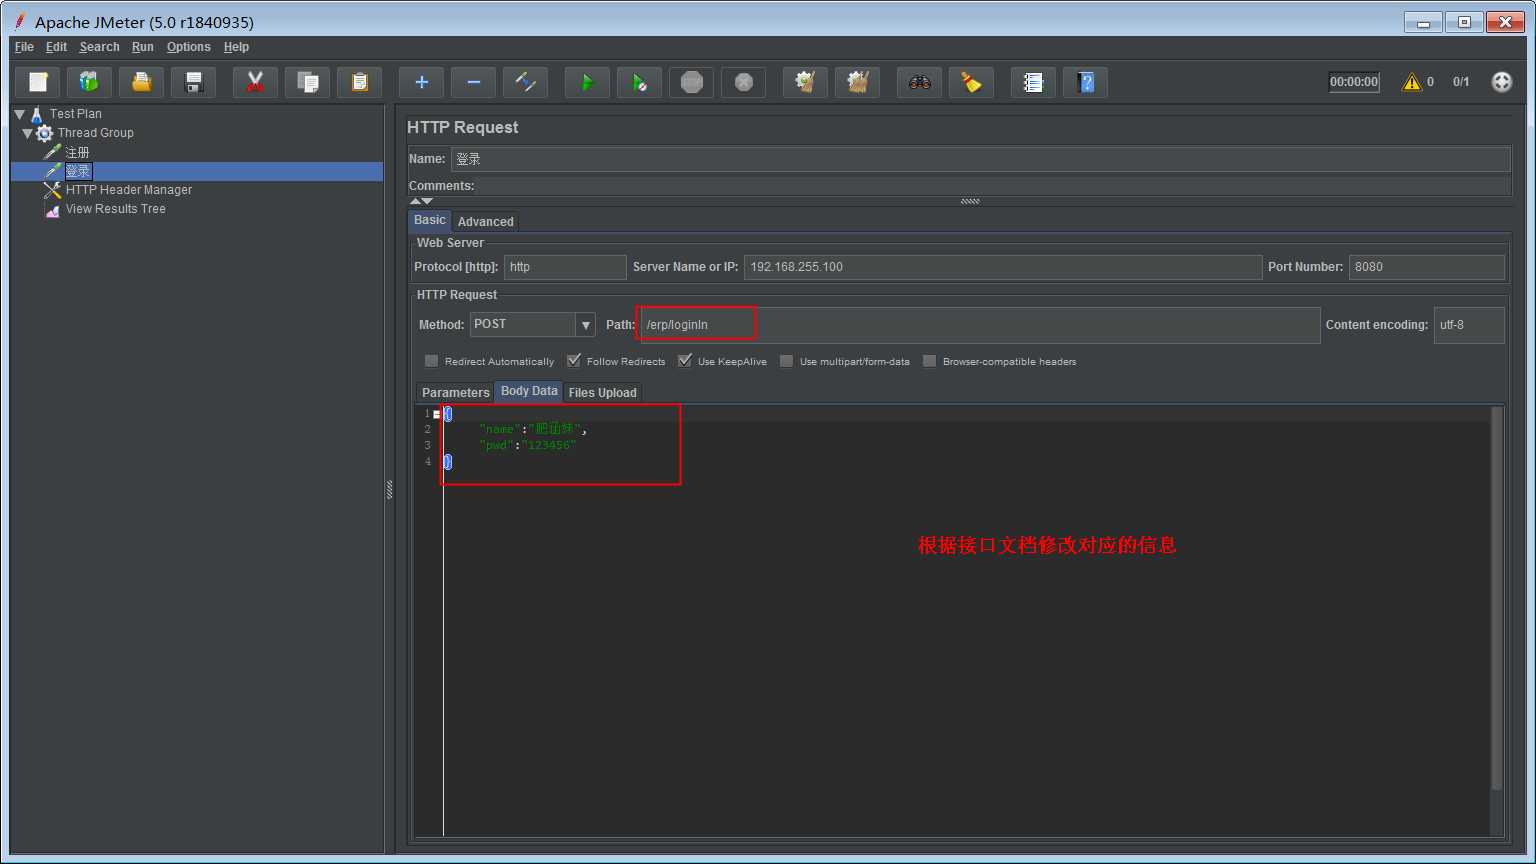Viewport: 1536px width, 864px height.
Task: Select the Thread Group label
Action: [95, 133]
